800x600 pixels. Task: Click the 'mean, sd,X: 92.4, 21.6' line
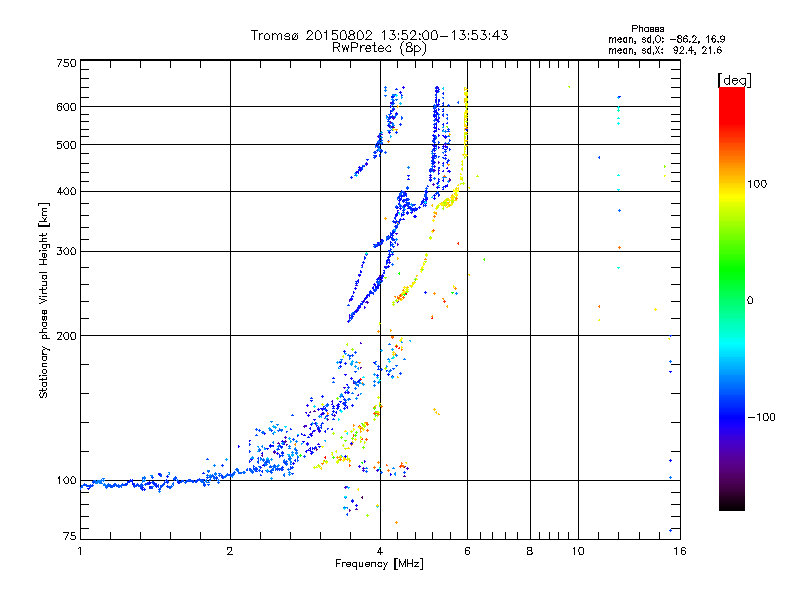coord(665,51)
